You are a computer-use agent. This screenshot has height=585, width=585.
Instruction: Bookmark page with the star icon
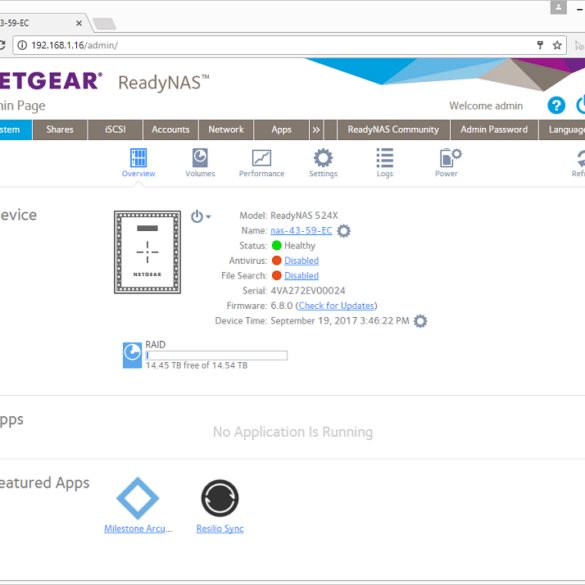(557, 45)
